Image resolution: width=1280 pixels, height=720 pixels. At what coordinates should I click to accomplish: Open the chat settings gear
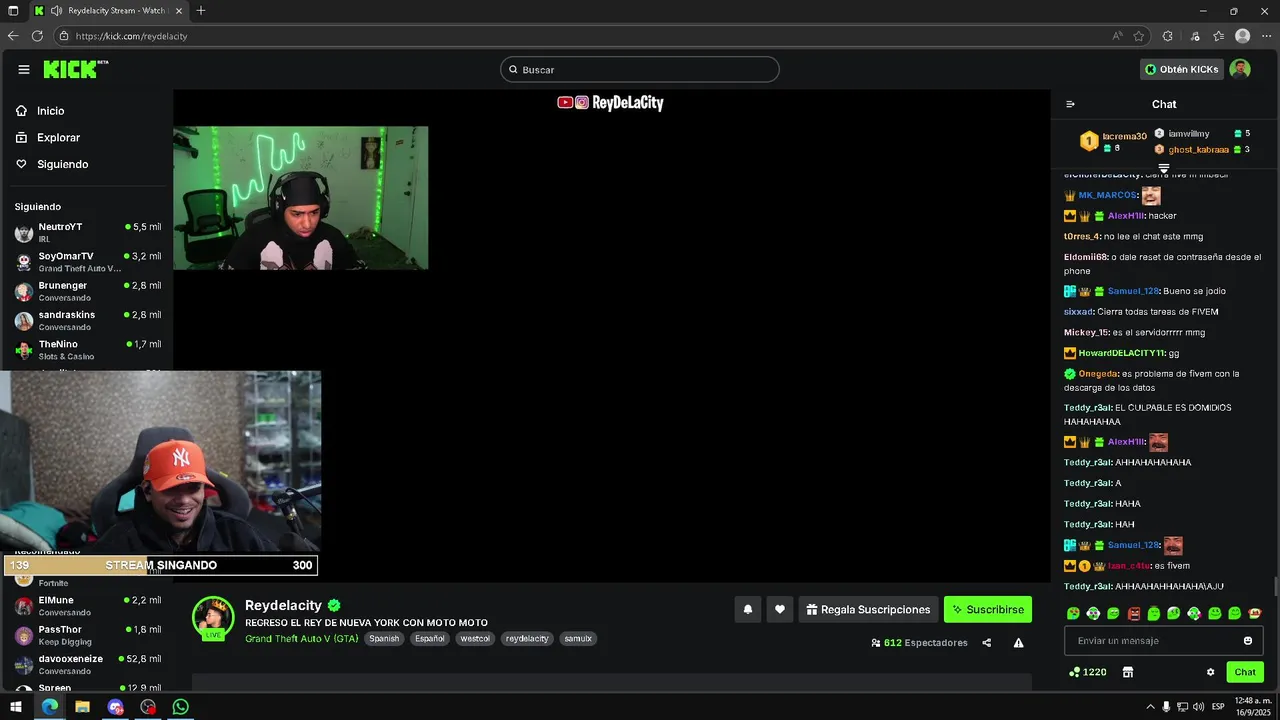click(1210, 672)
